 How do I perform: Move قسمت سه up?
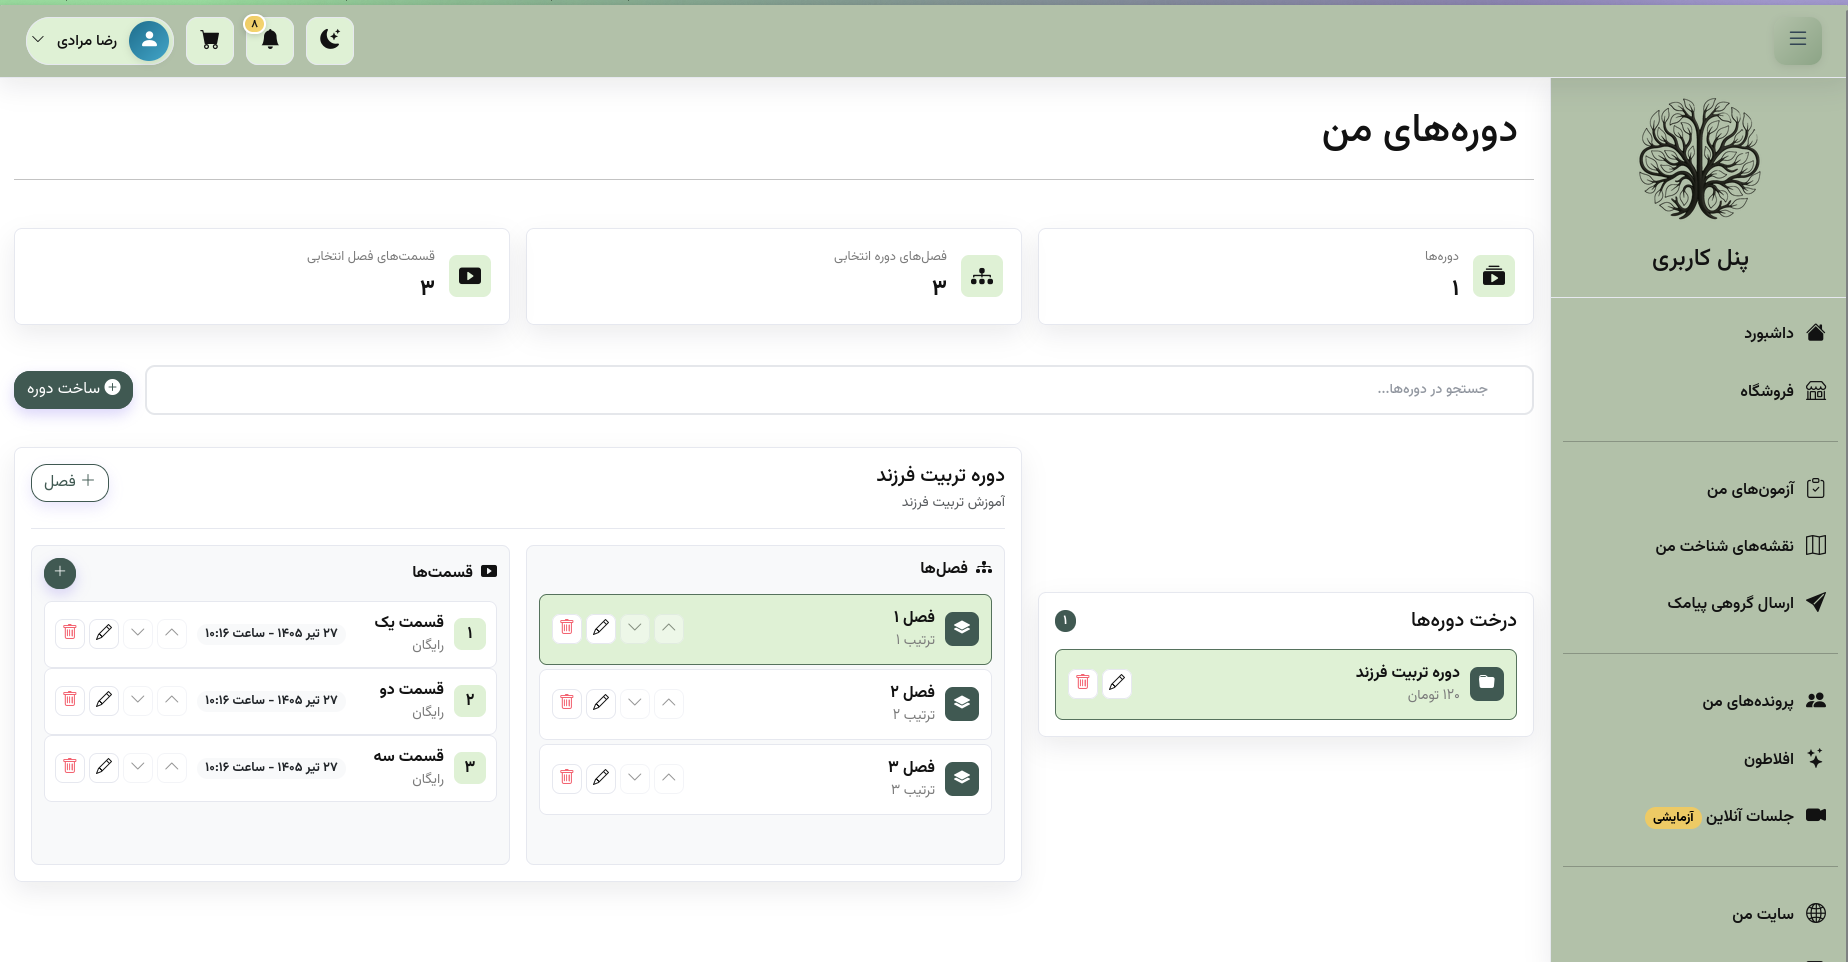pos(172,767)
